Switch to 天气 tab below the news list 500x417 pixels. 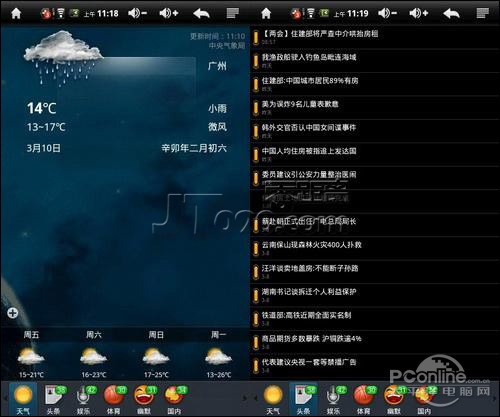click(273, 399)
